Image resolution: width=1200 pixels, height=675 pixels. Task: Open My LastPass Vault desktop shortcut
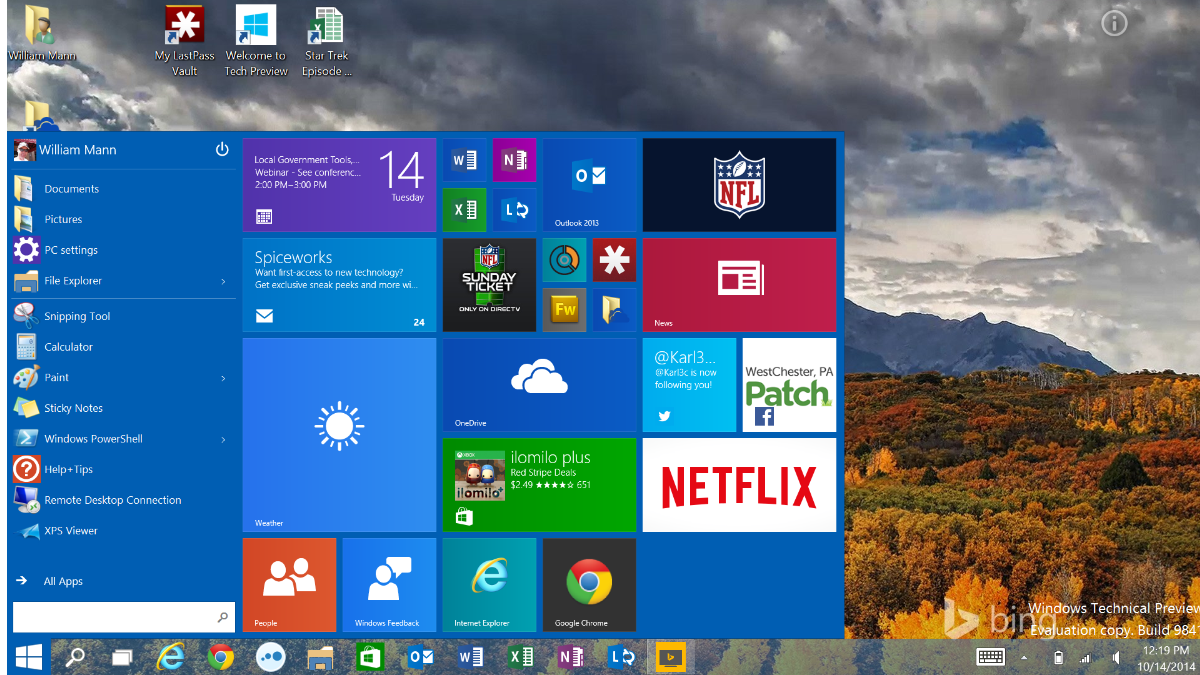[x=184, y=41]
